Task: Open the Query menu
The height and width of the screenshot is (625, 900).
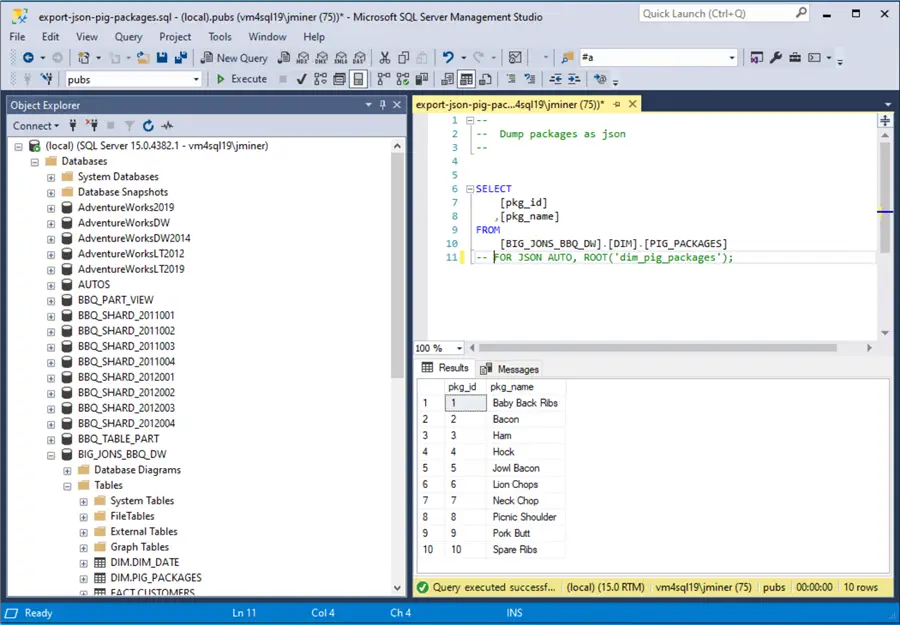Action: click(128, 37)
